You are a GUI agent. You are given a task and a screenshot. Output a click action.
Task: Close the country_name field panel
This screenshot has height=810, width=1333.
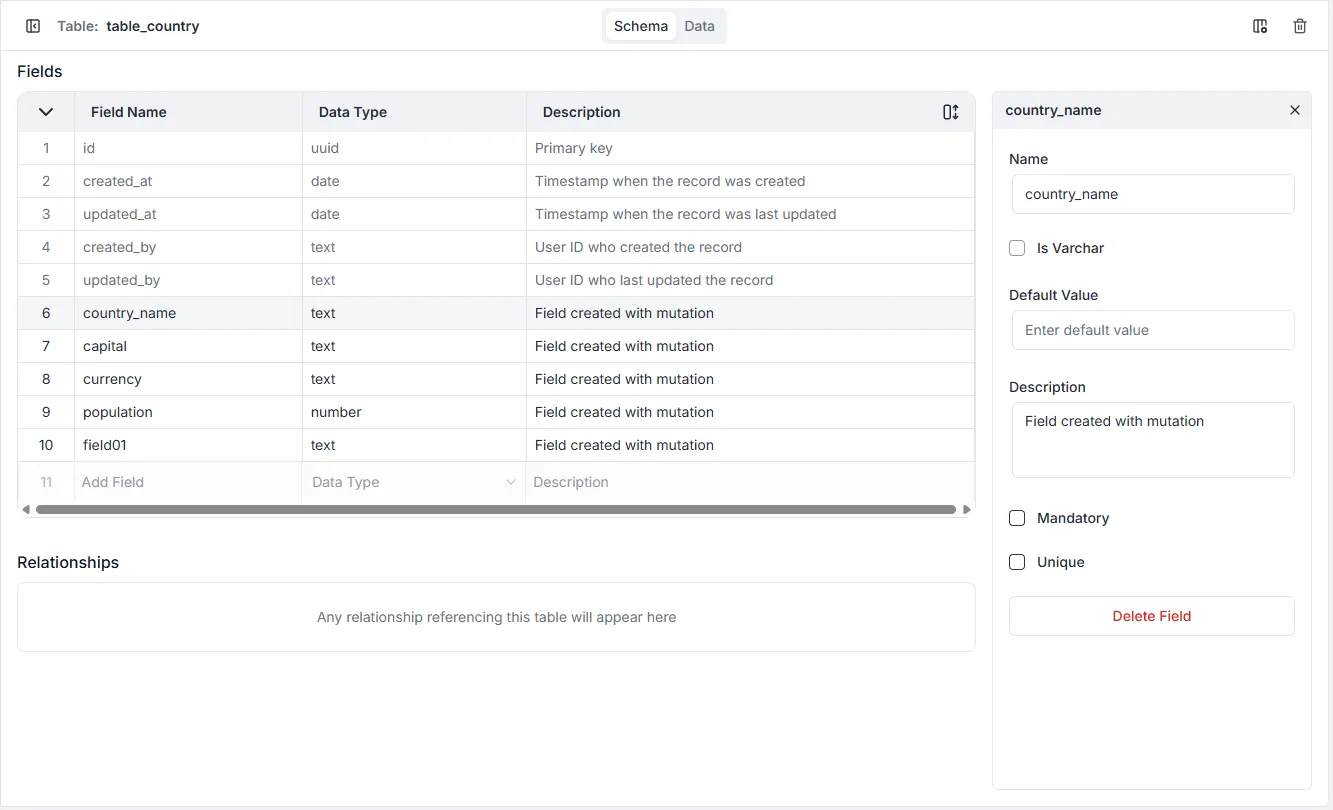tap(1295, 110)
